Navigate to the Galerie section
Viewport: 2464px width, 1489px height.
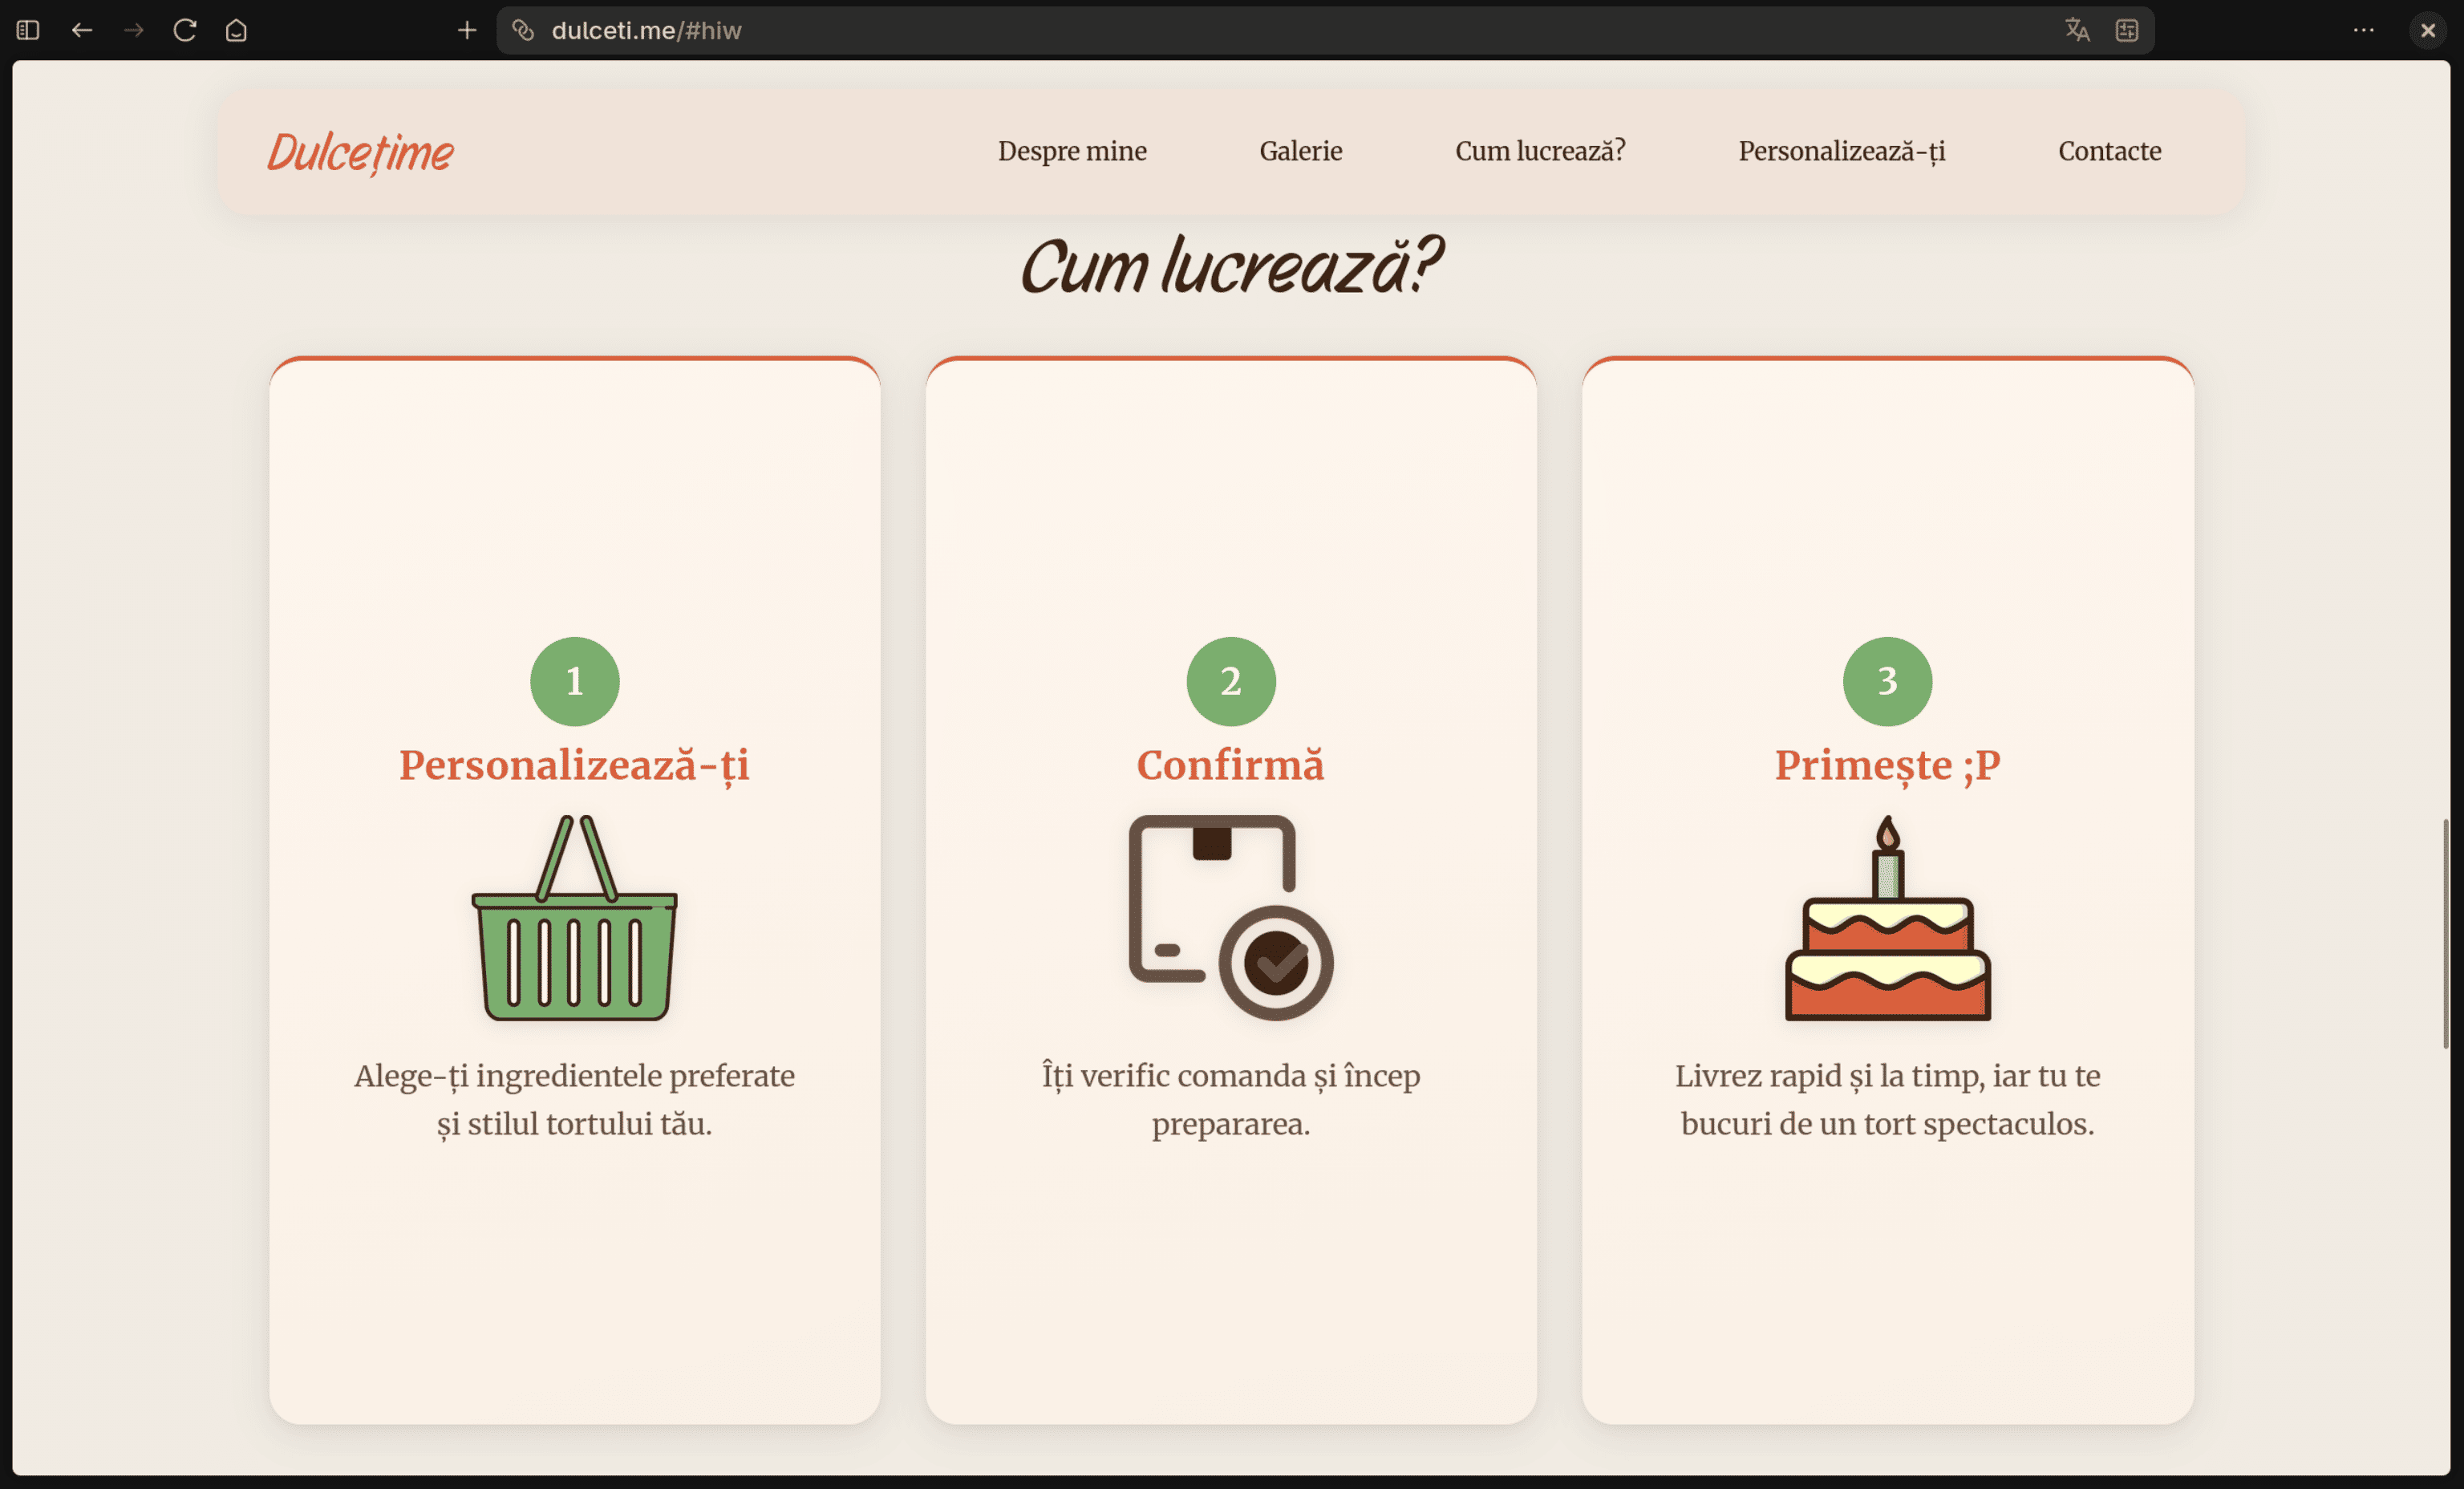[1300, 151]
